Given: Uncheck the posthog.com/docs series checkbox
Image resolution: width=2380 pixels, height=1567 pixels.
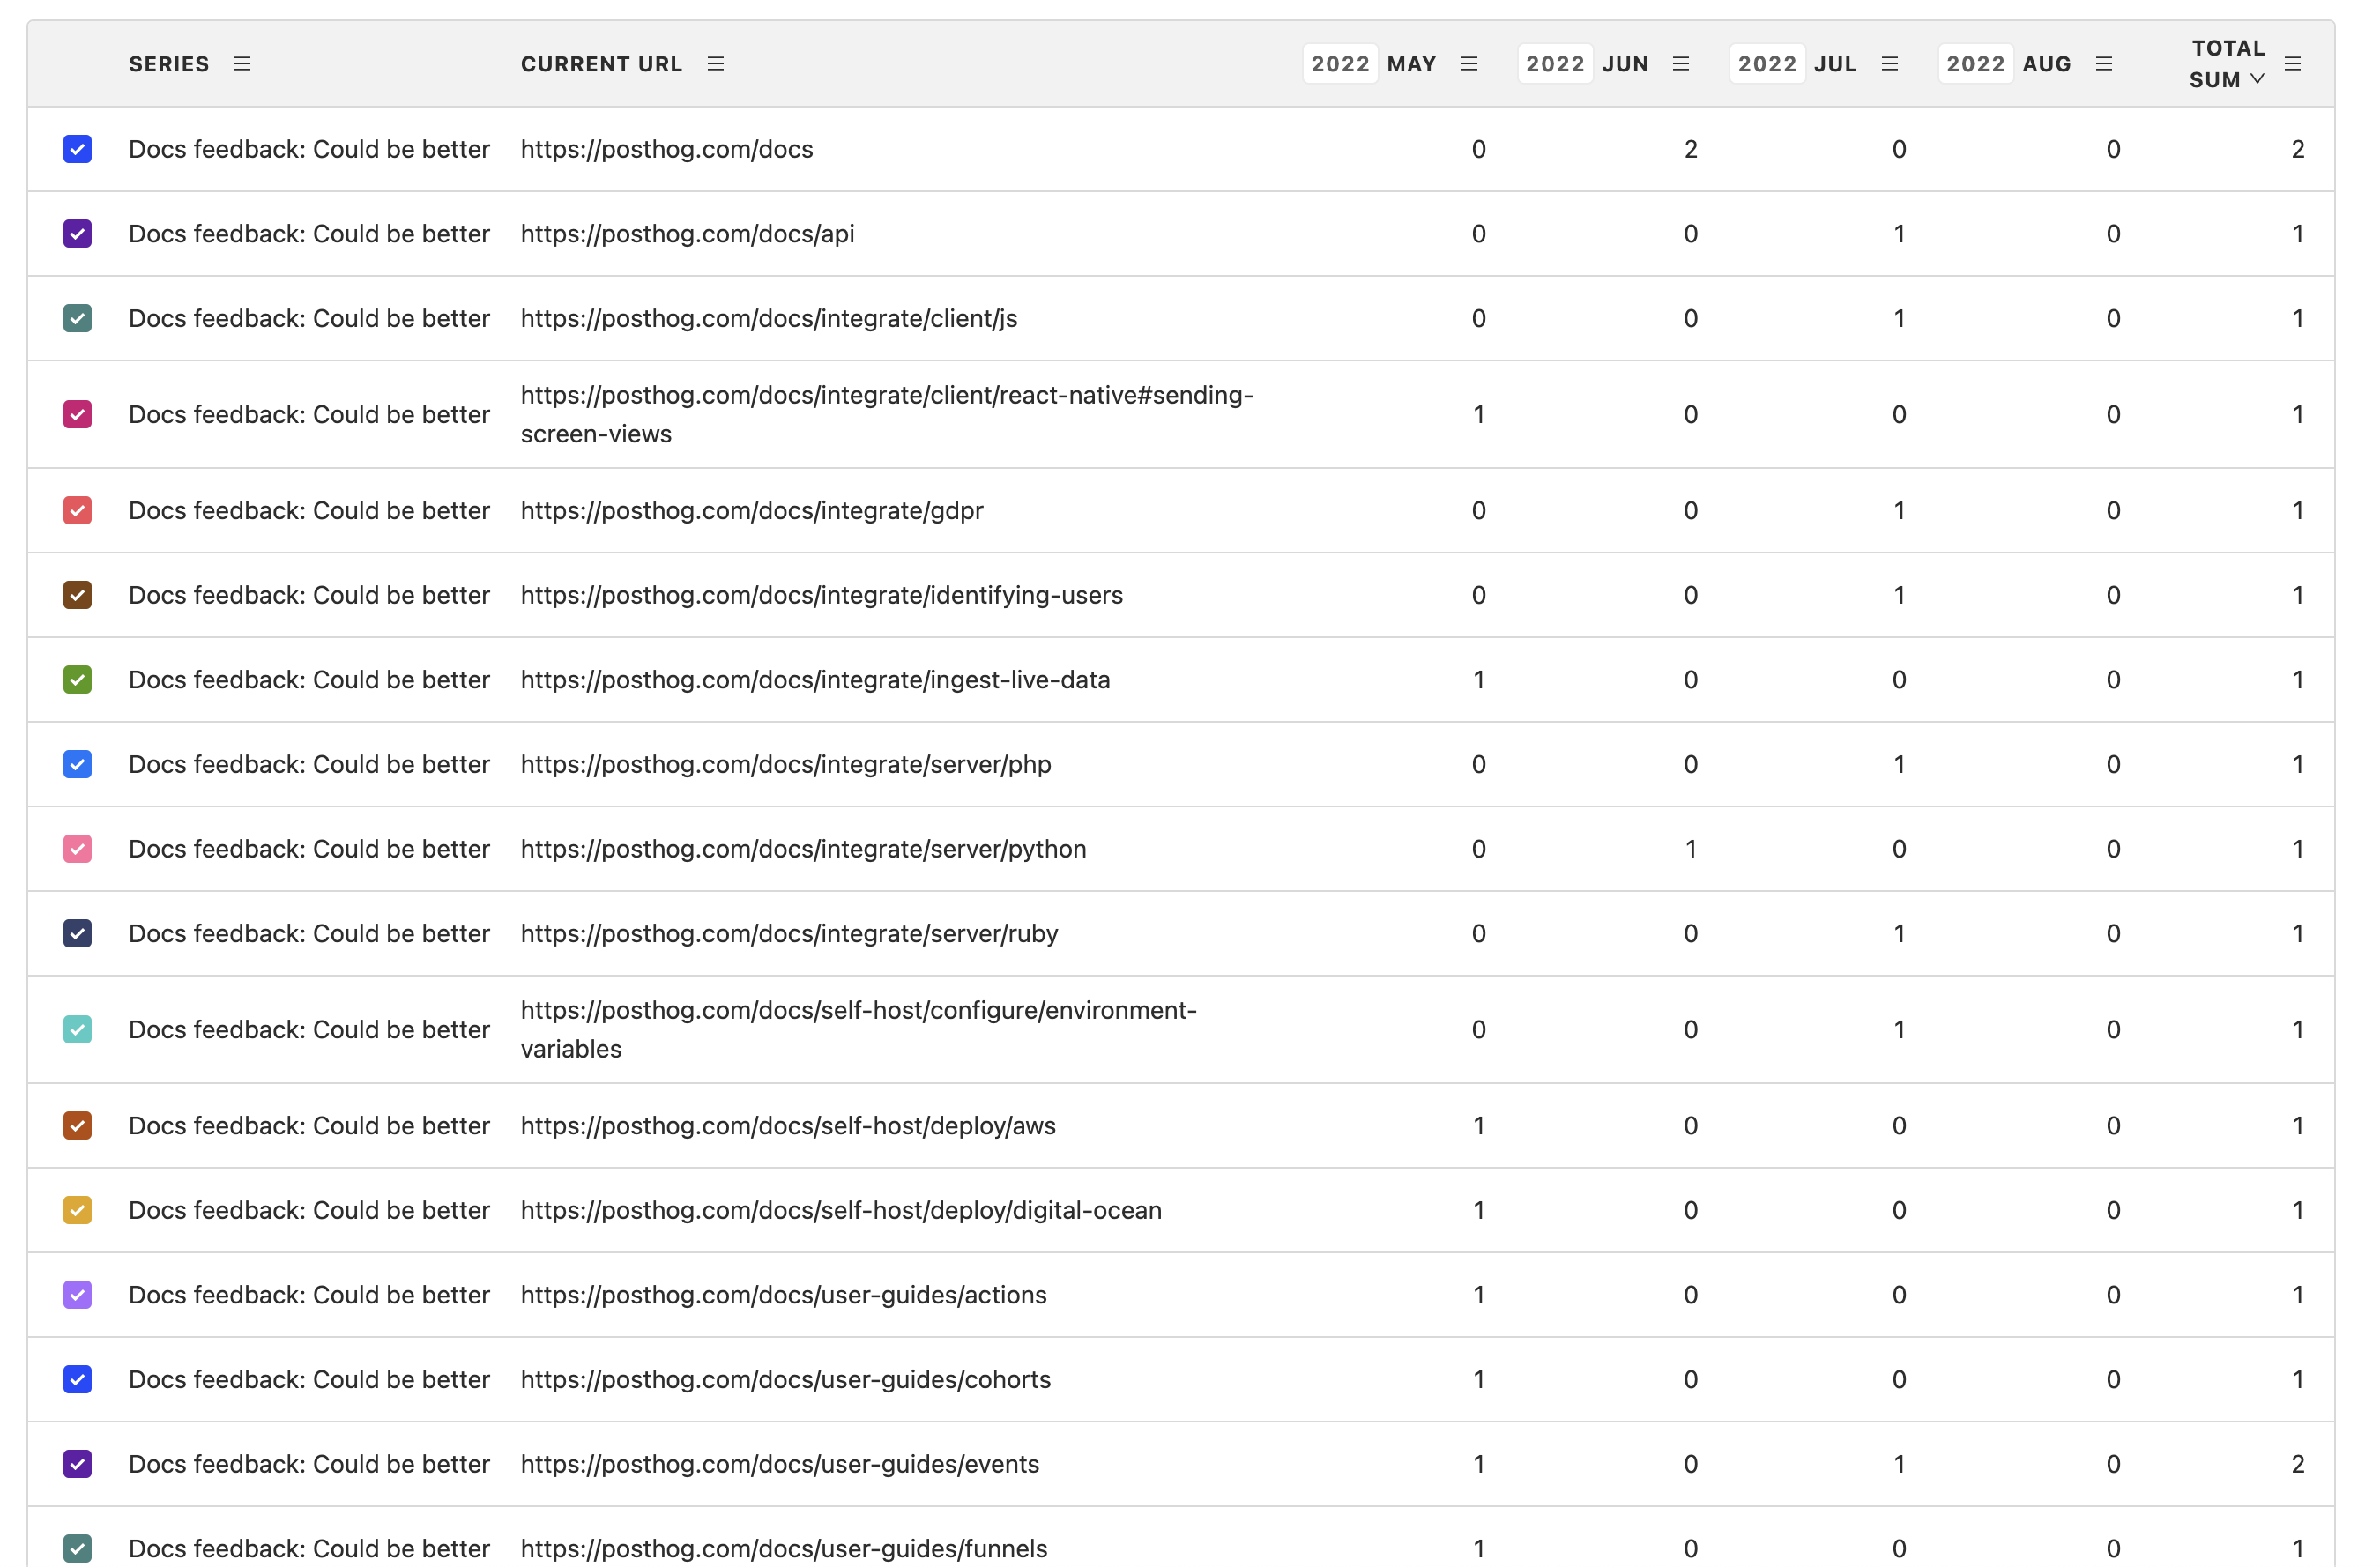Looking at the screenshot, I should point(78,149).
